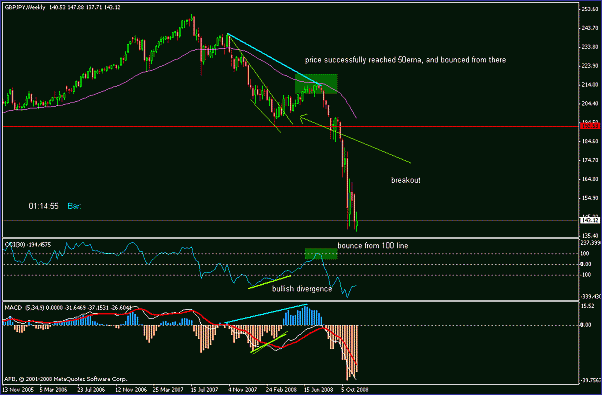Click the GBPJPY,Weekly chart title

click(25, 7)
